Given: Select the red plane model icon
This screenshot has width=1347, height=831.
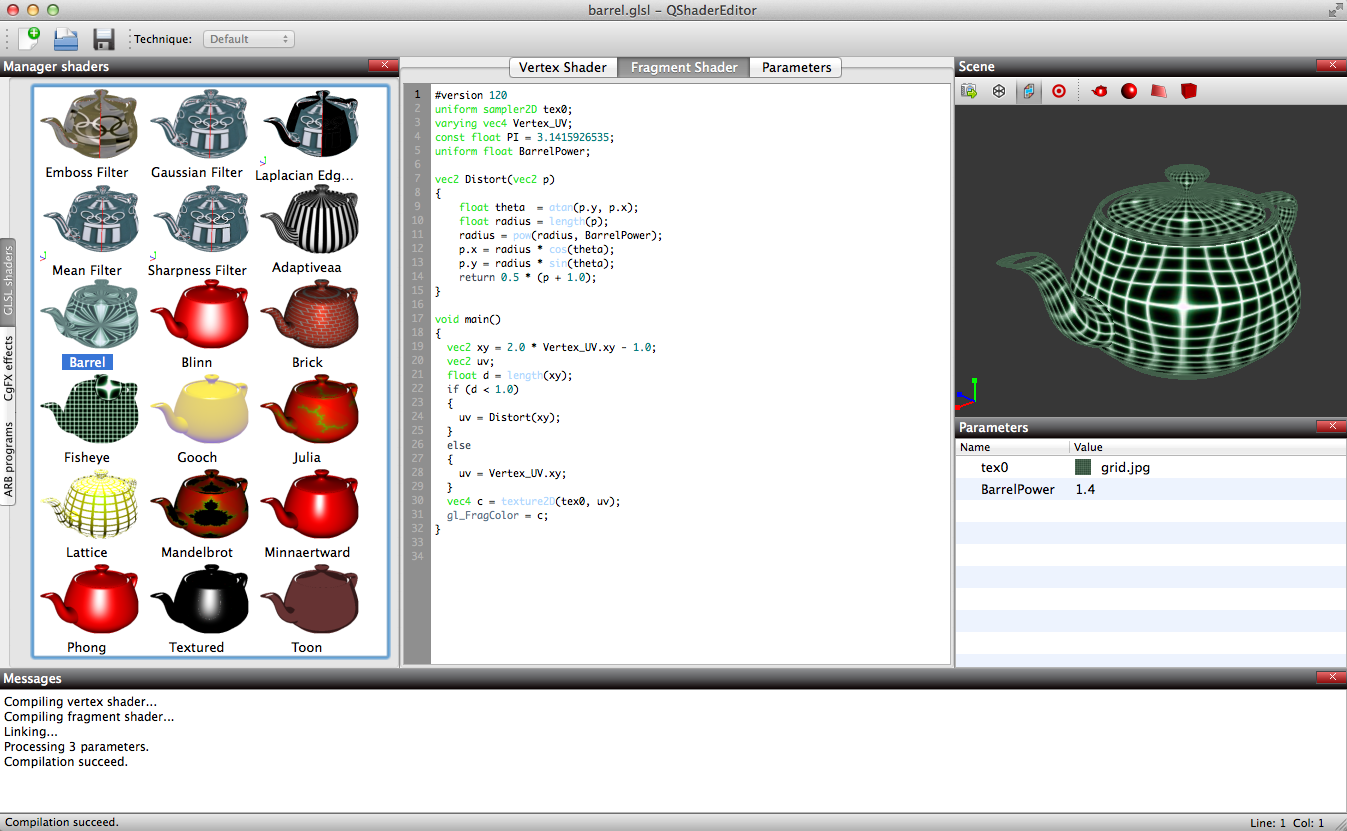Looking at the screenshot, I should [1158, 91].
